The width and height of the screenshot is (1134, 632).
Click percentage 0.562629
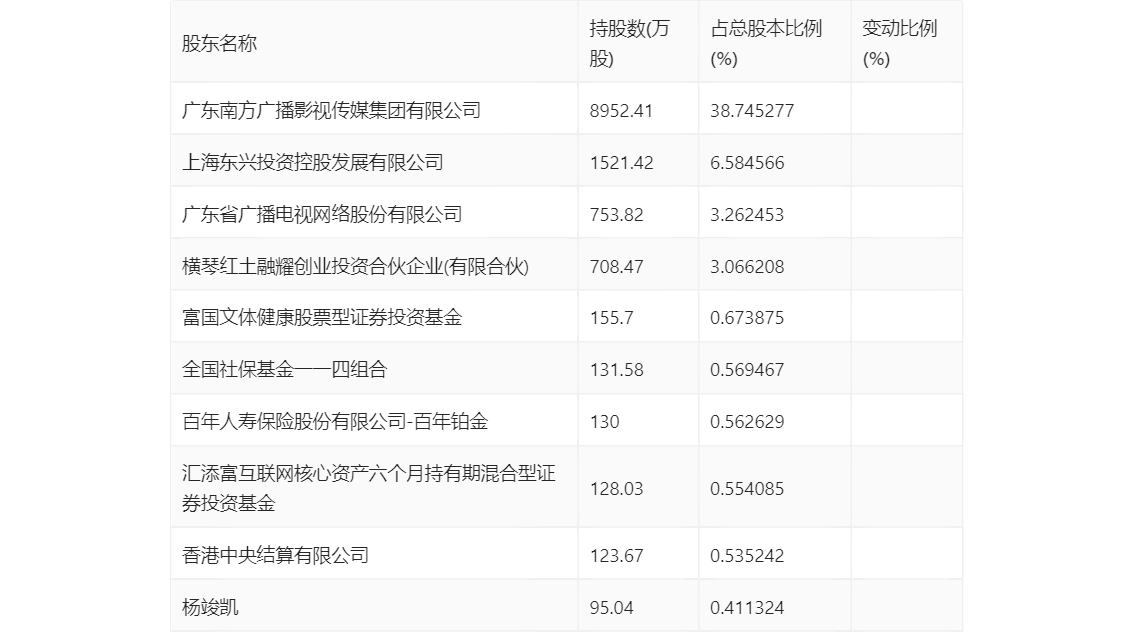(747, 422)
